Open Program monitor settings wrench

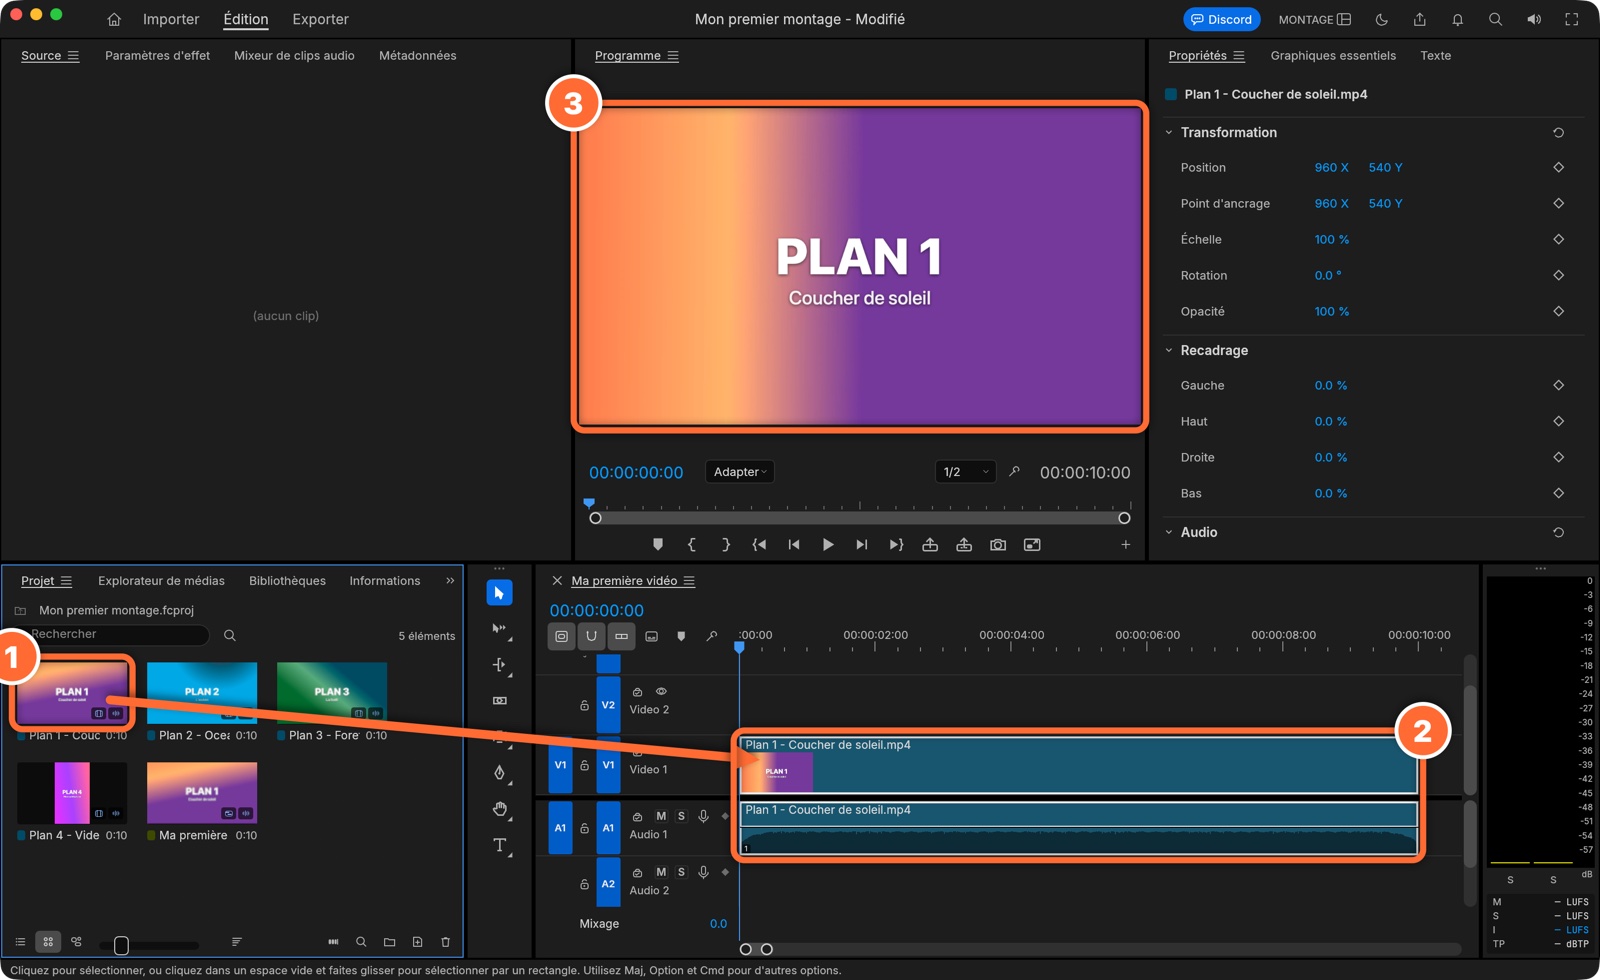click(x=1014, y=472)
